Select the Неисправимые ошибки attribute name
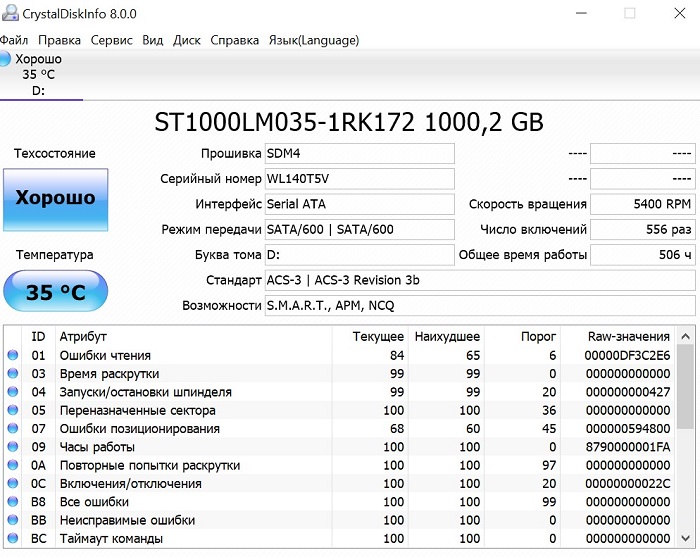This screenshot has height=557, width=700. point(127,520)
